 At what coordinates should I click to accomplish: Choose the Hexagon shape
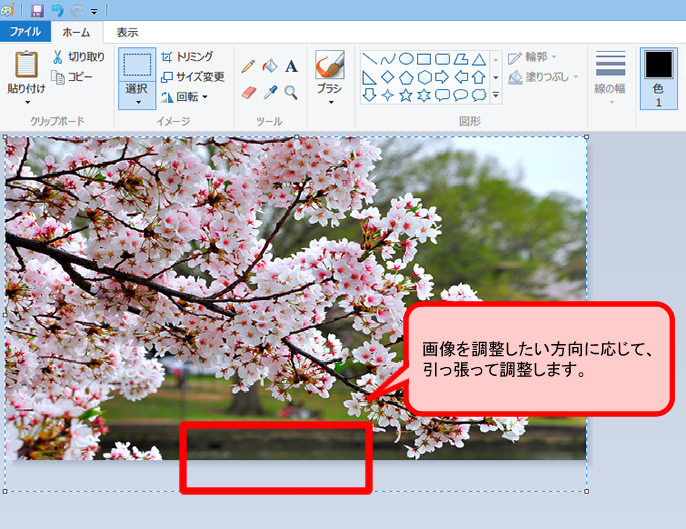click(x=424, y=77)
